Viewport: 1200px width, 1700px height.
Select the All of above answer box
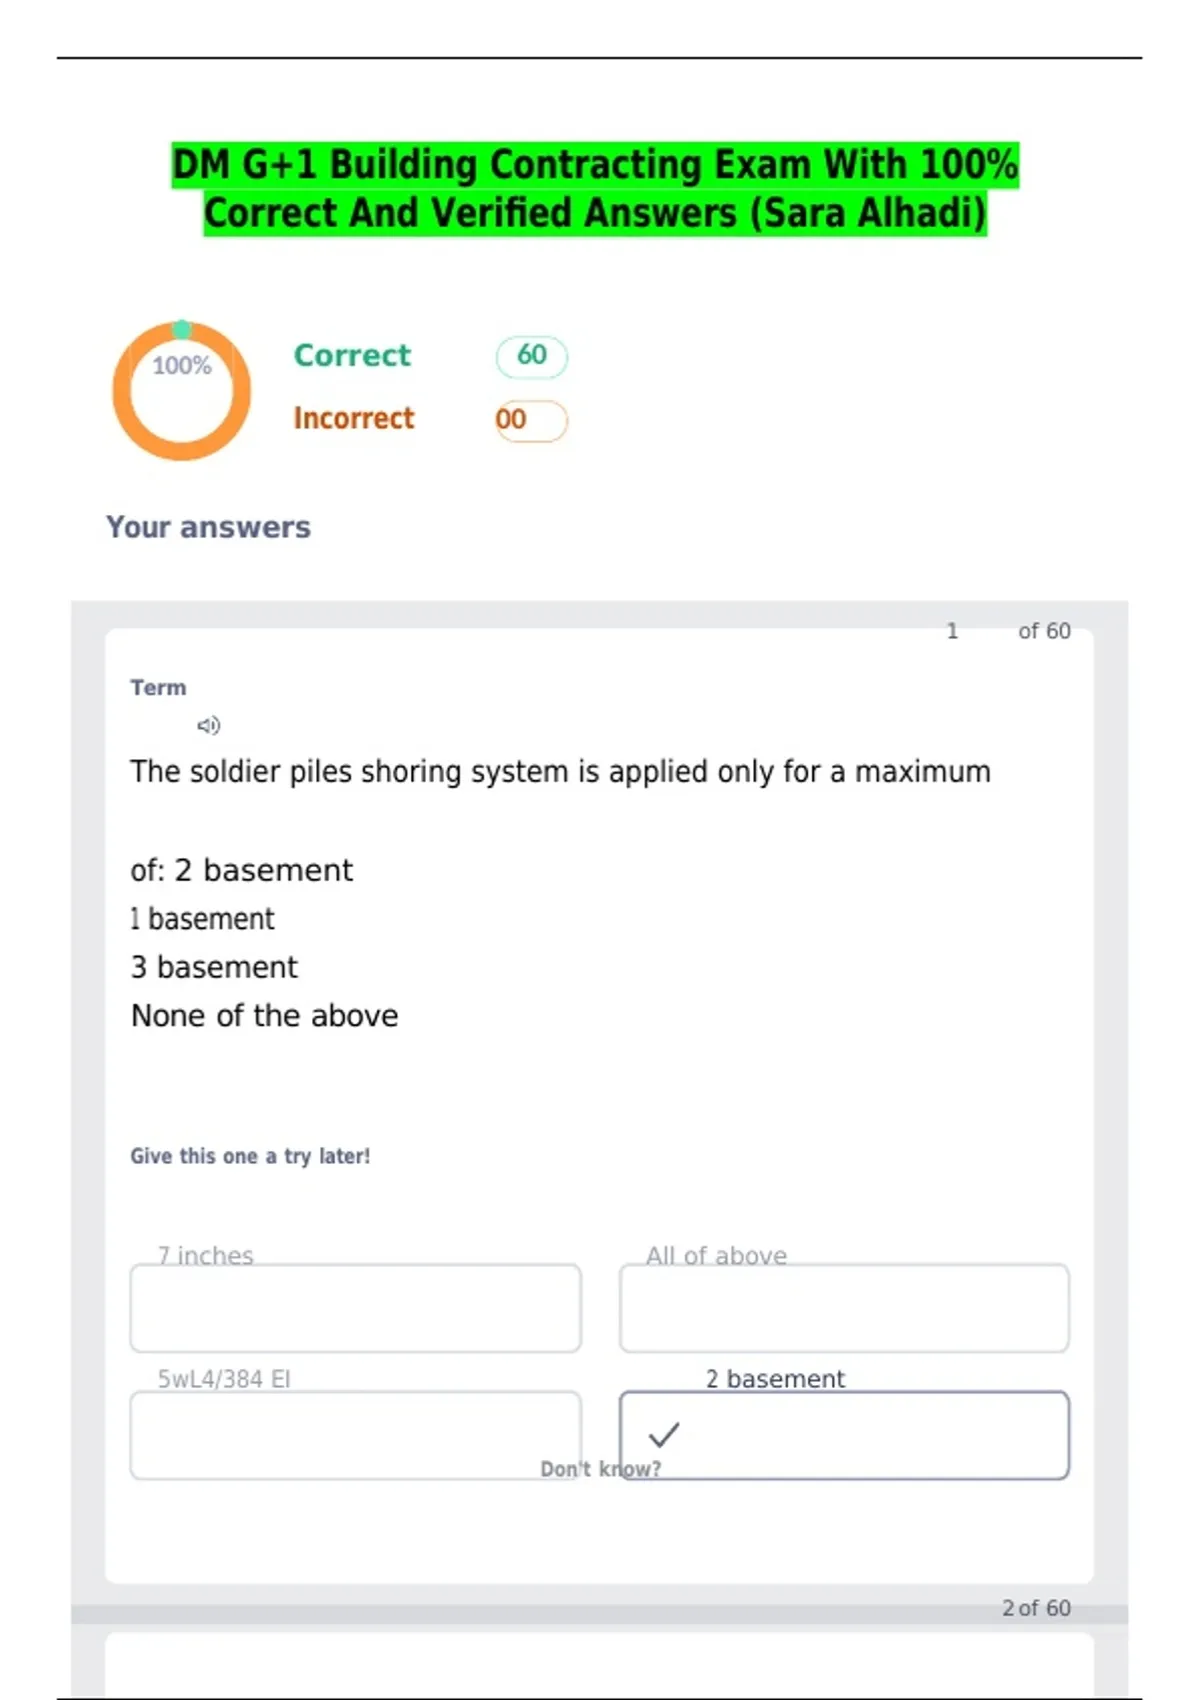(x=844, y=1308)
